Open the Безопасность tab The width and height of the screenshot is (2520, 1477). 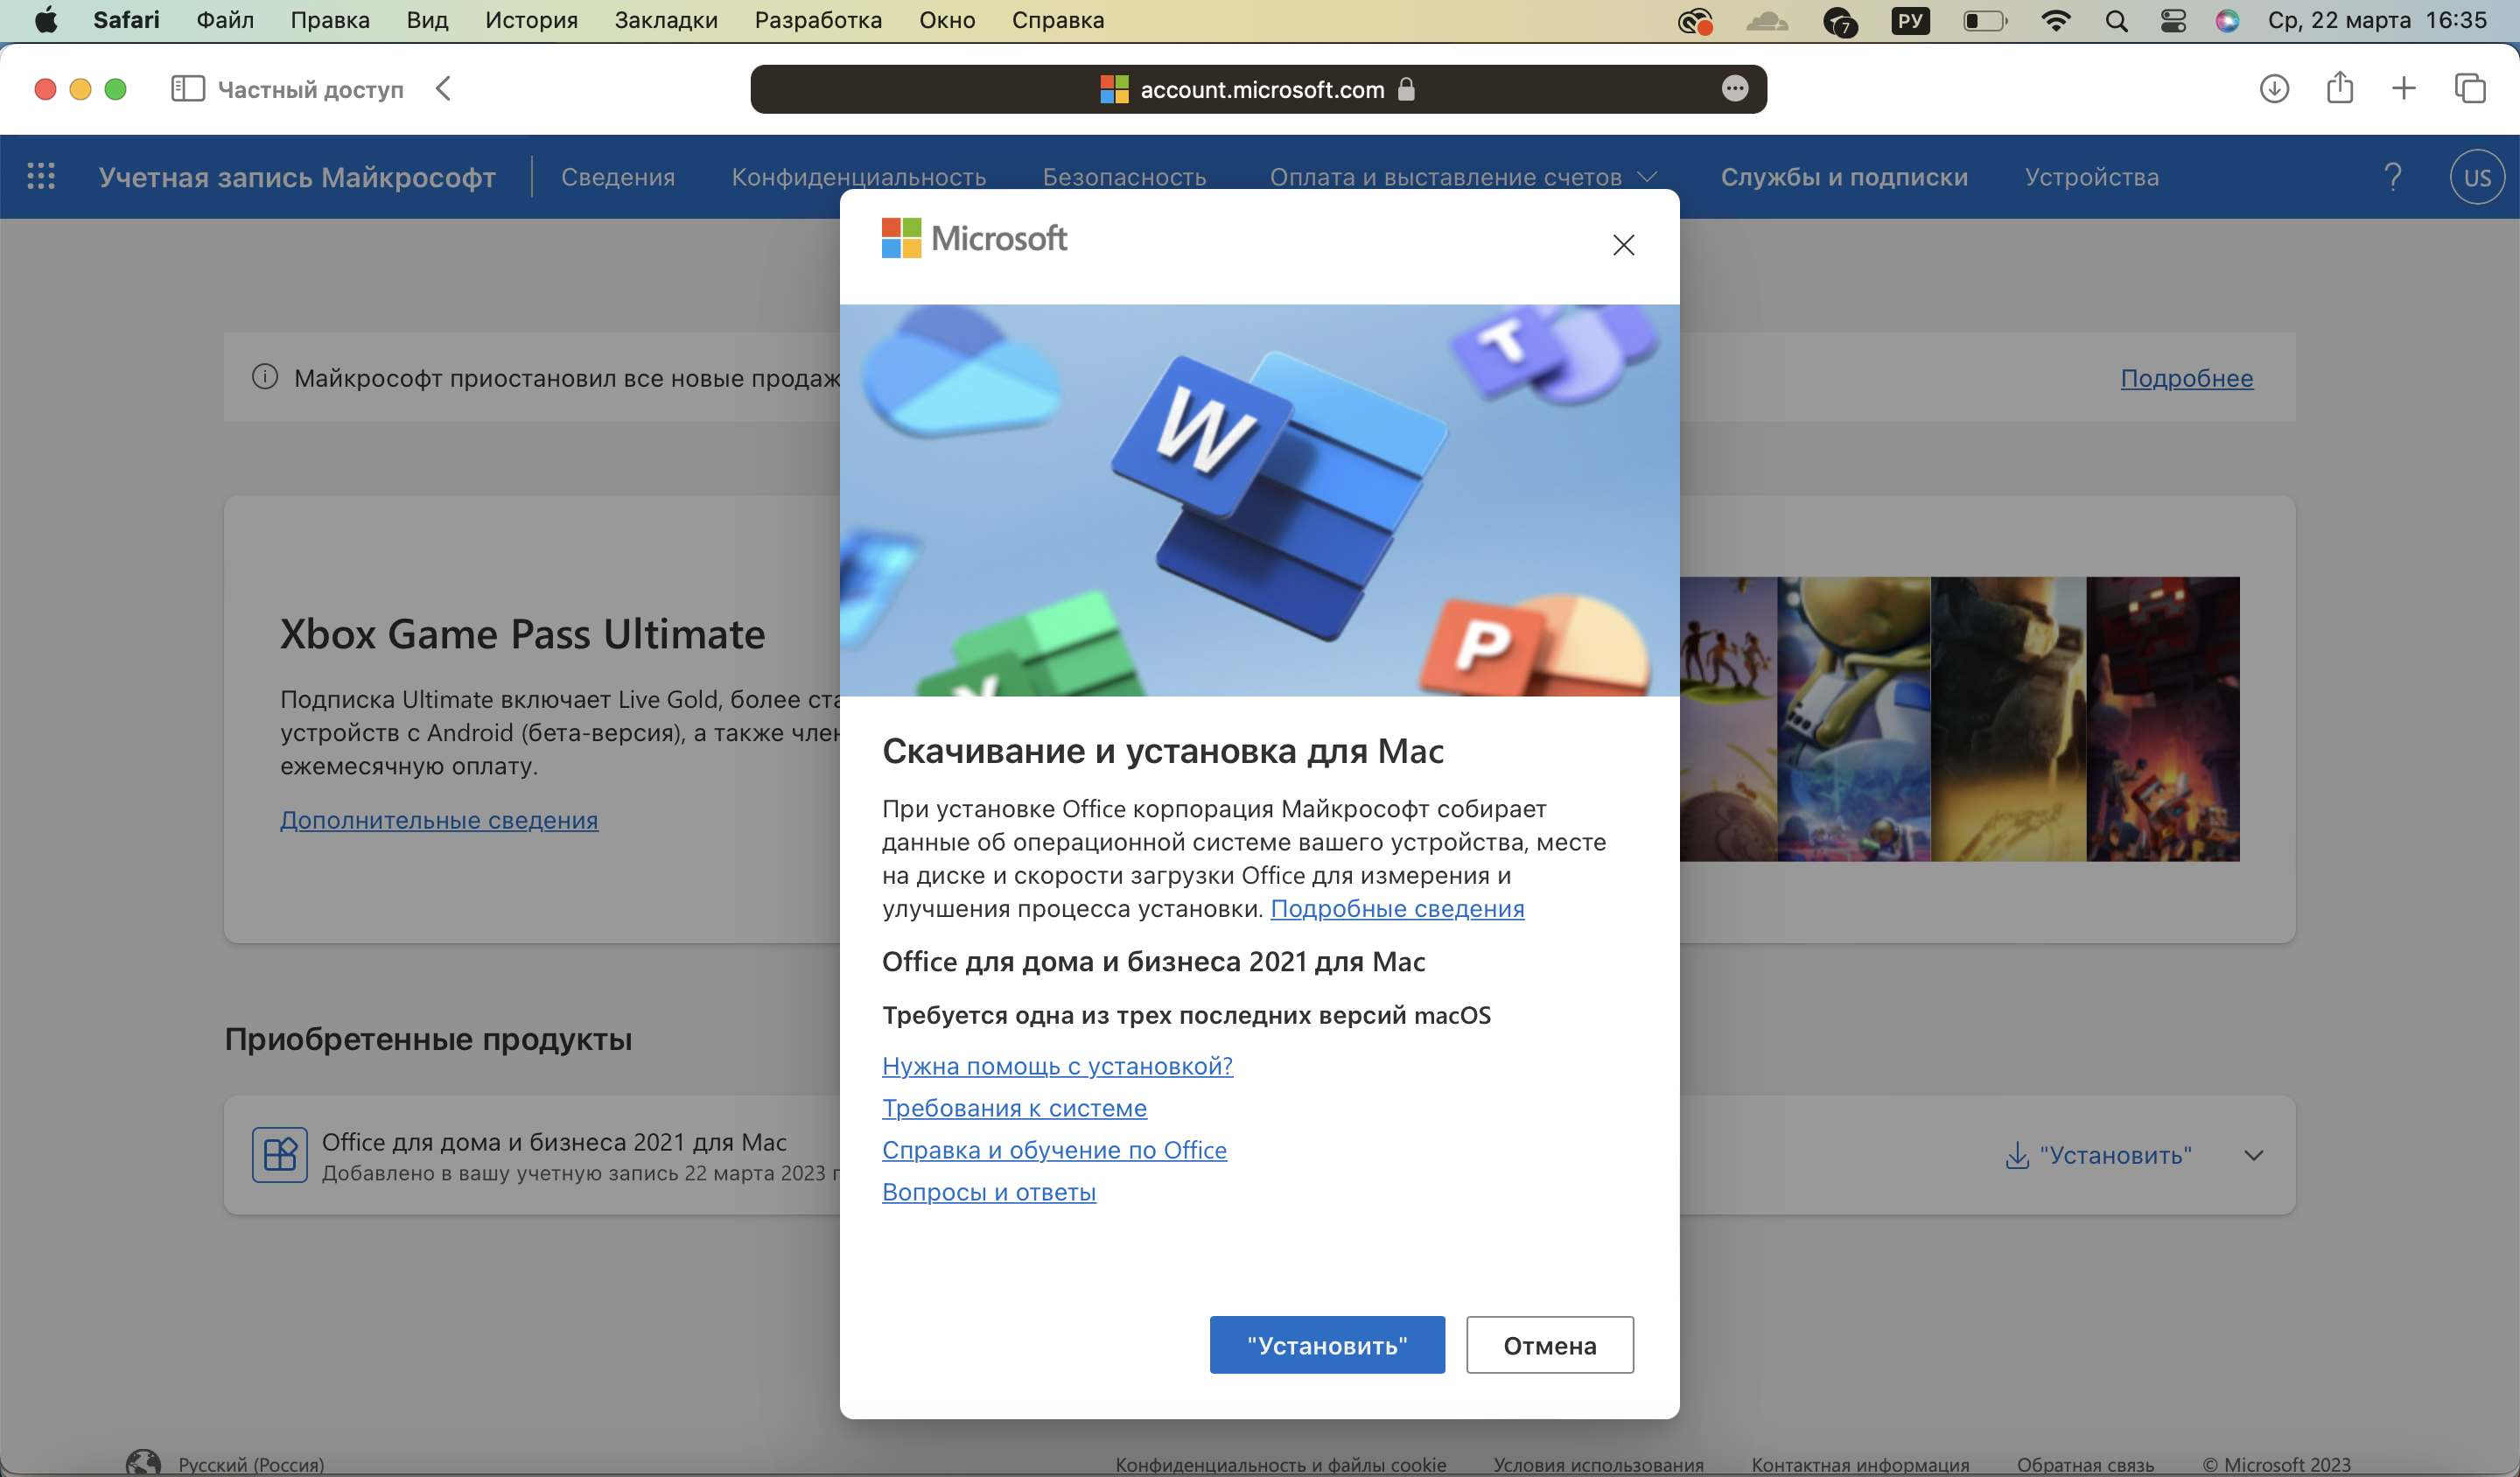pyautogui.click(x=1124, y=177)
